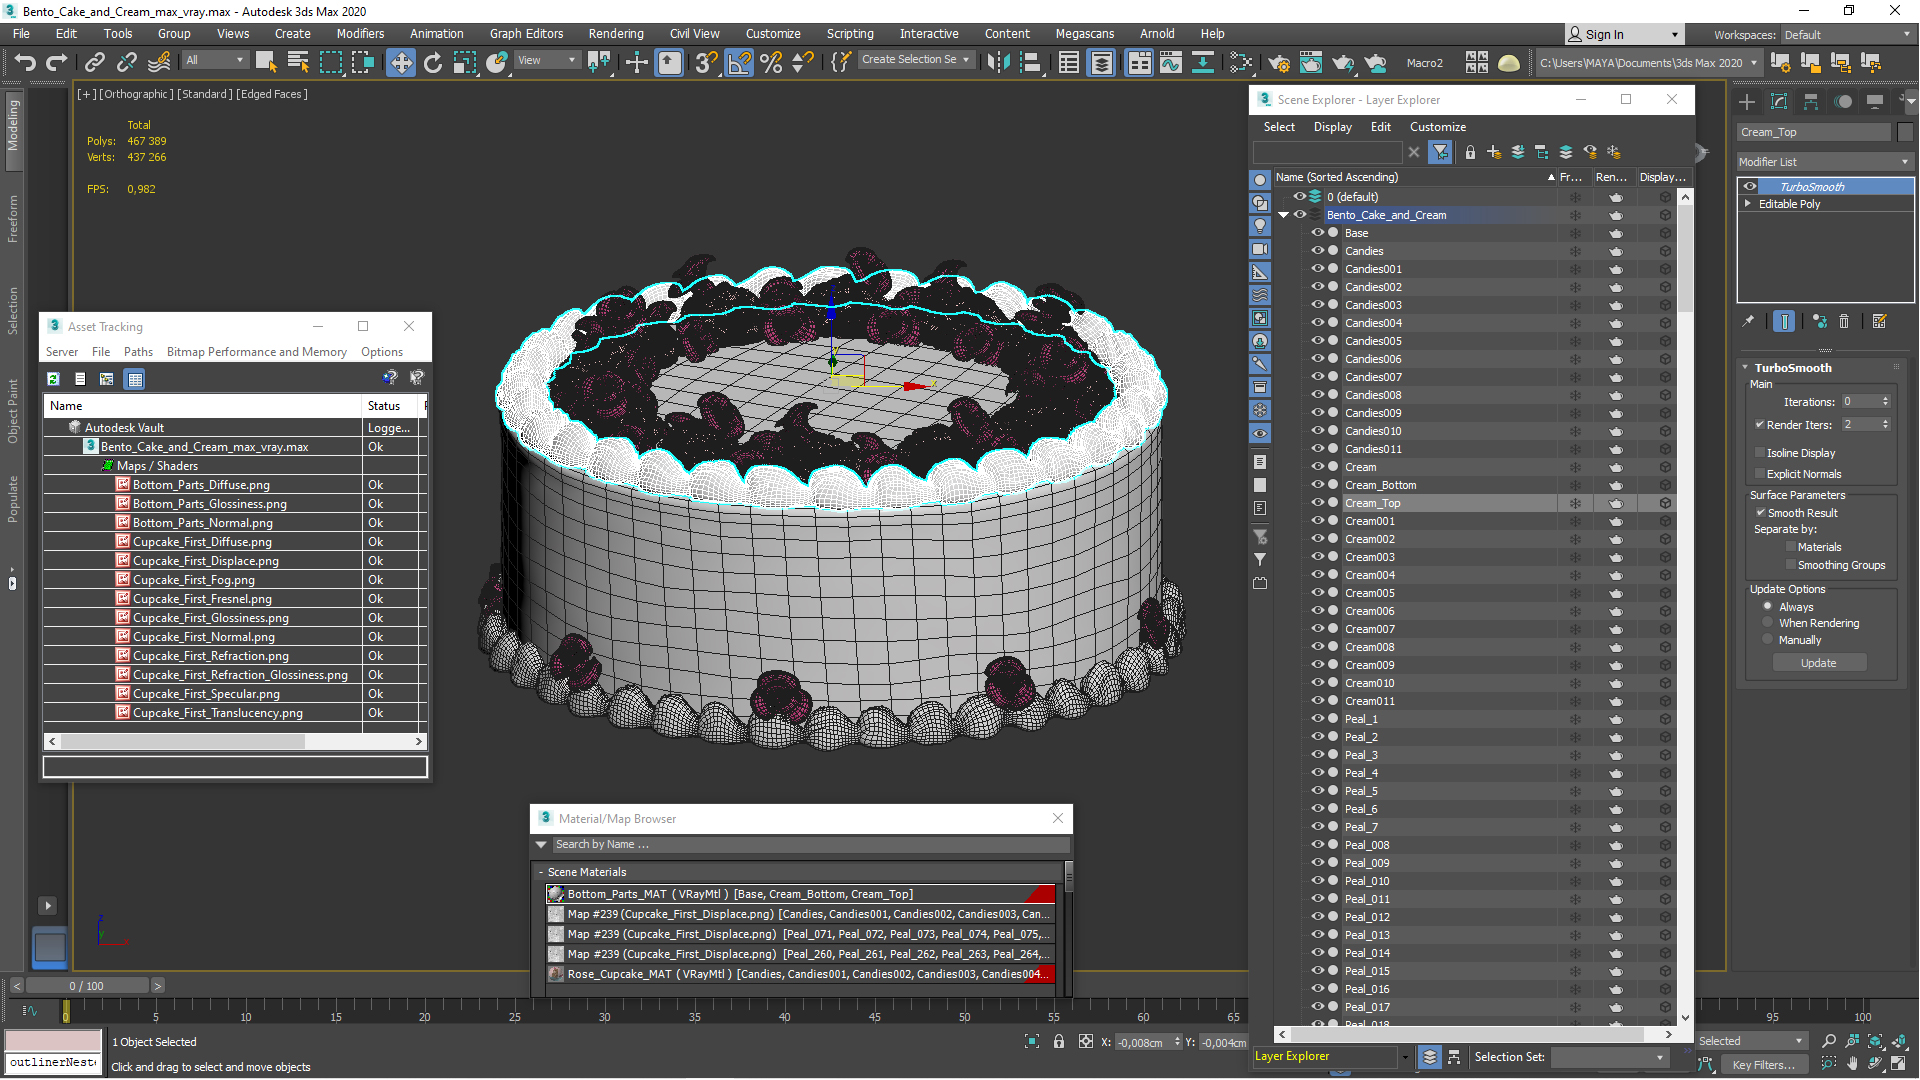
Task: Open the Scripting menu
Action: tap(849, 33)
